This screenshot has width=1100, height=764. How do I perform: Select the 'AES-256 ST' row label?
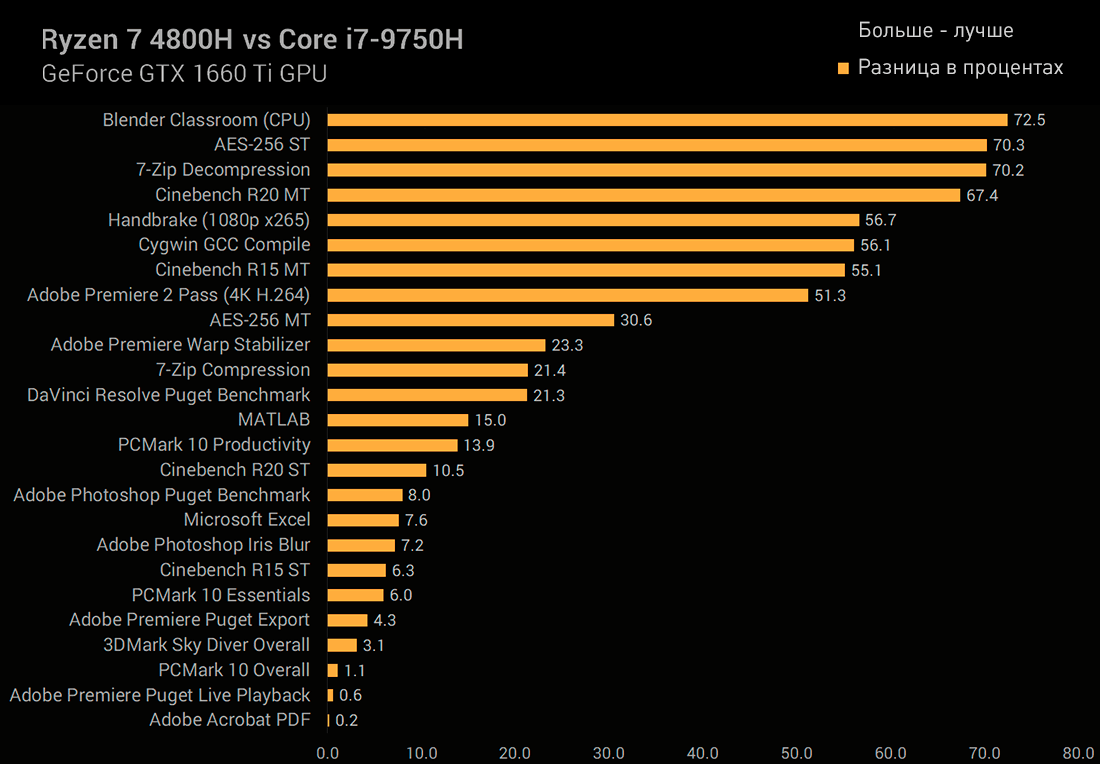262,145
